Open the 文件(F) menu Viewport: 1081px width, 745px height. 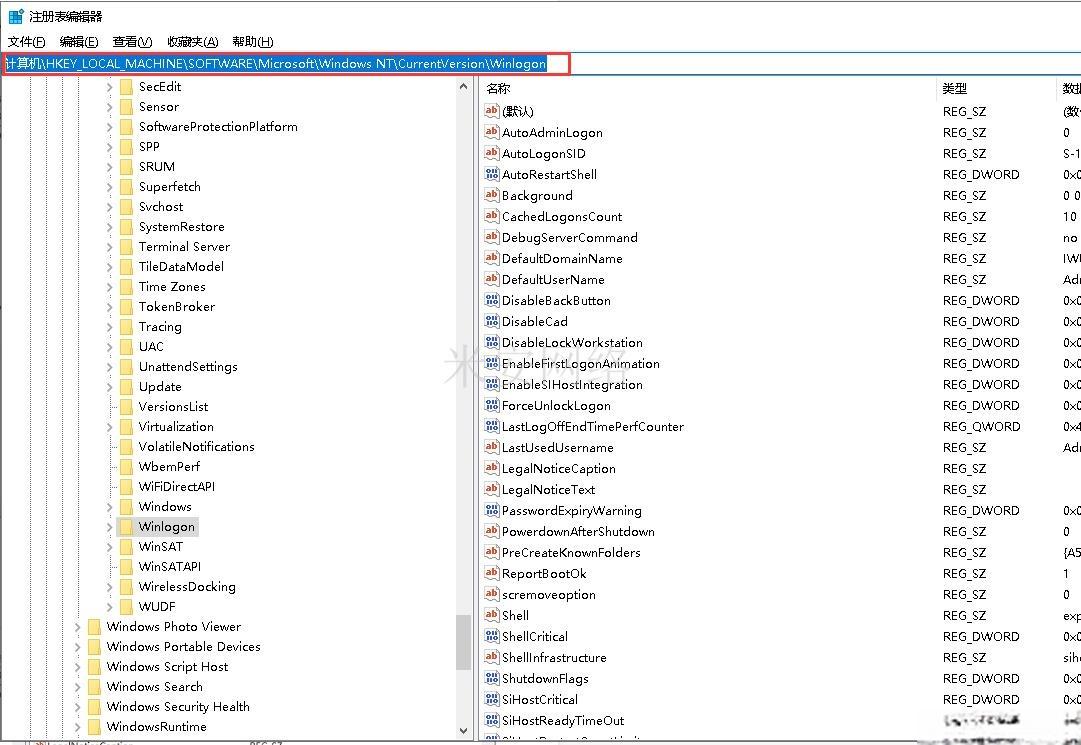[x=26, y=41]
